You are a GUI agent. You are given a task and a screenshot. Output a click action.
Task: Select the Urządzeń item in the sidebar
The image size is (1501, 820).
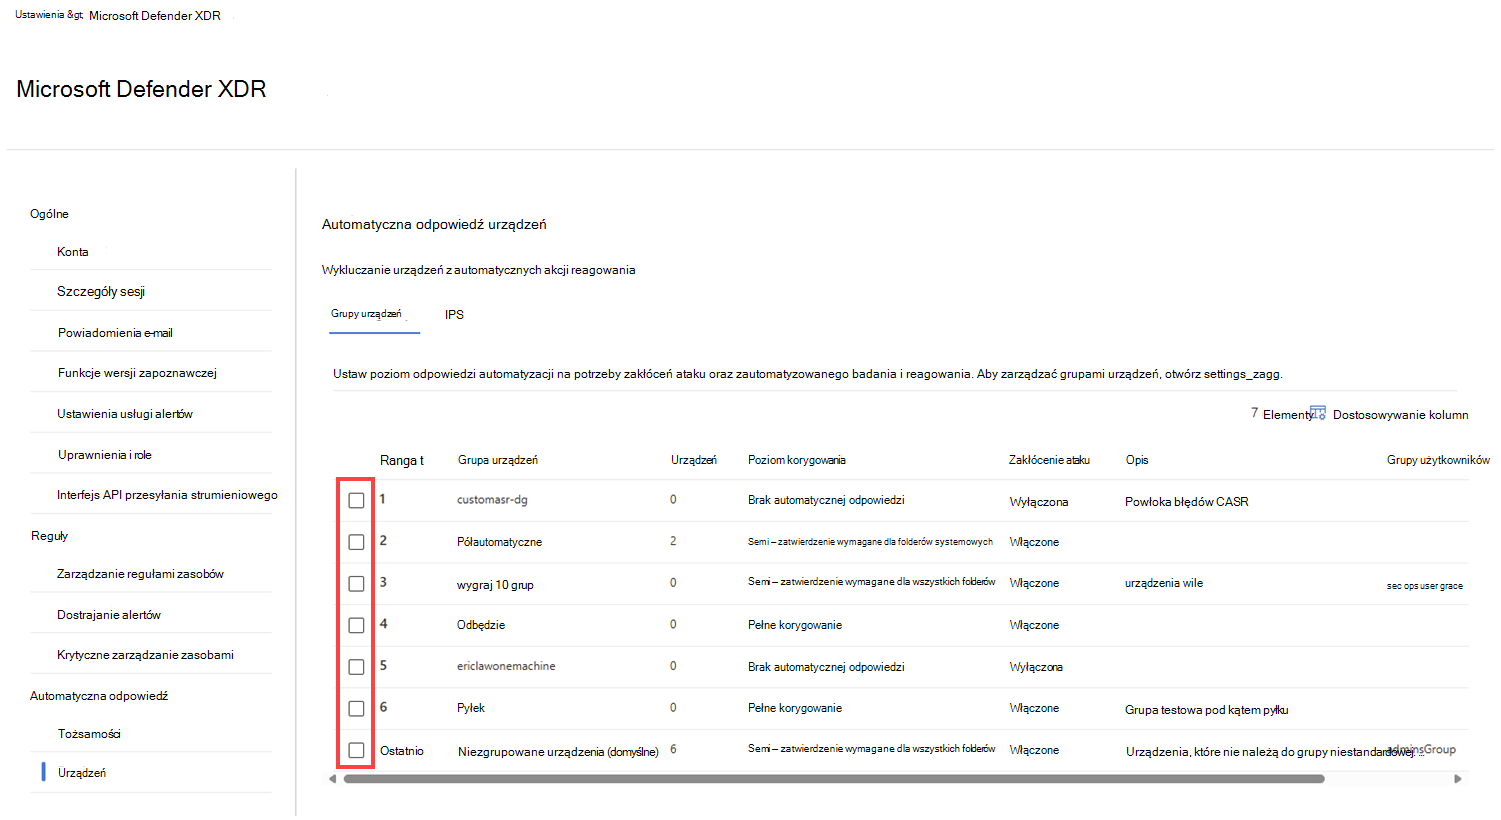(82, 773)
